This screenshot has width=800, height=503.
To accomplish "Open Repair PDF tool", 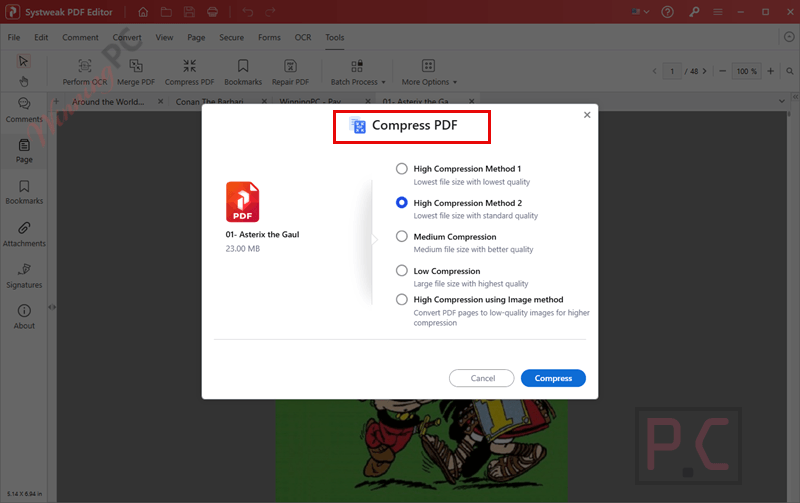I will click(290, 72).
